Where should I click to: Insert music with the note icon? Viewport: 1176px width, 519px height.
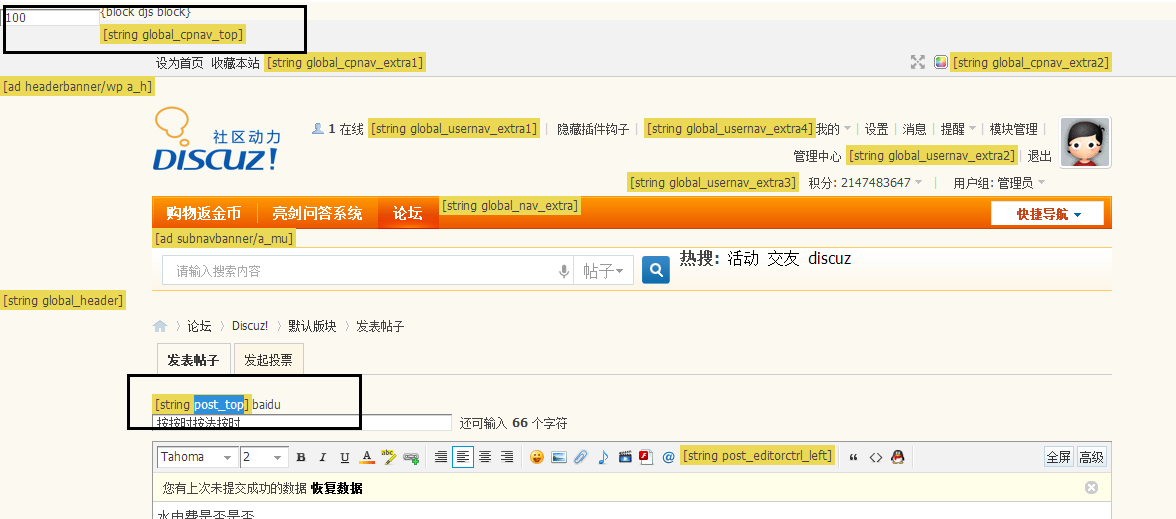pos(603,457)
